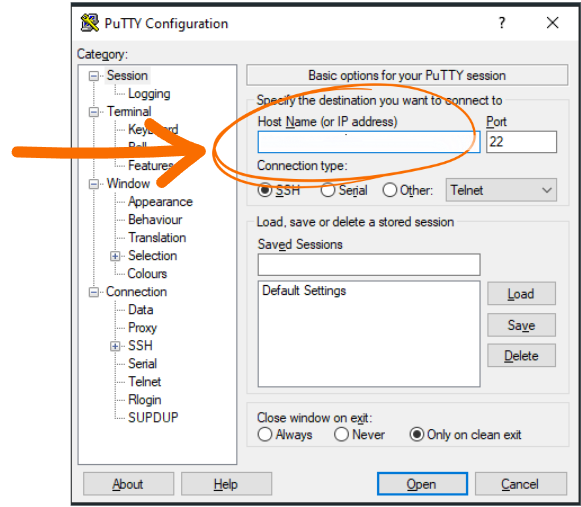The width and height of the screenshot is (581, 507).
Task: Expand the SSH tree node
Action: click(x=115, y=346)
